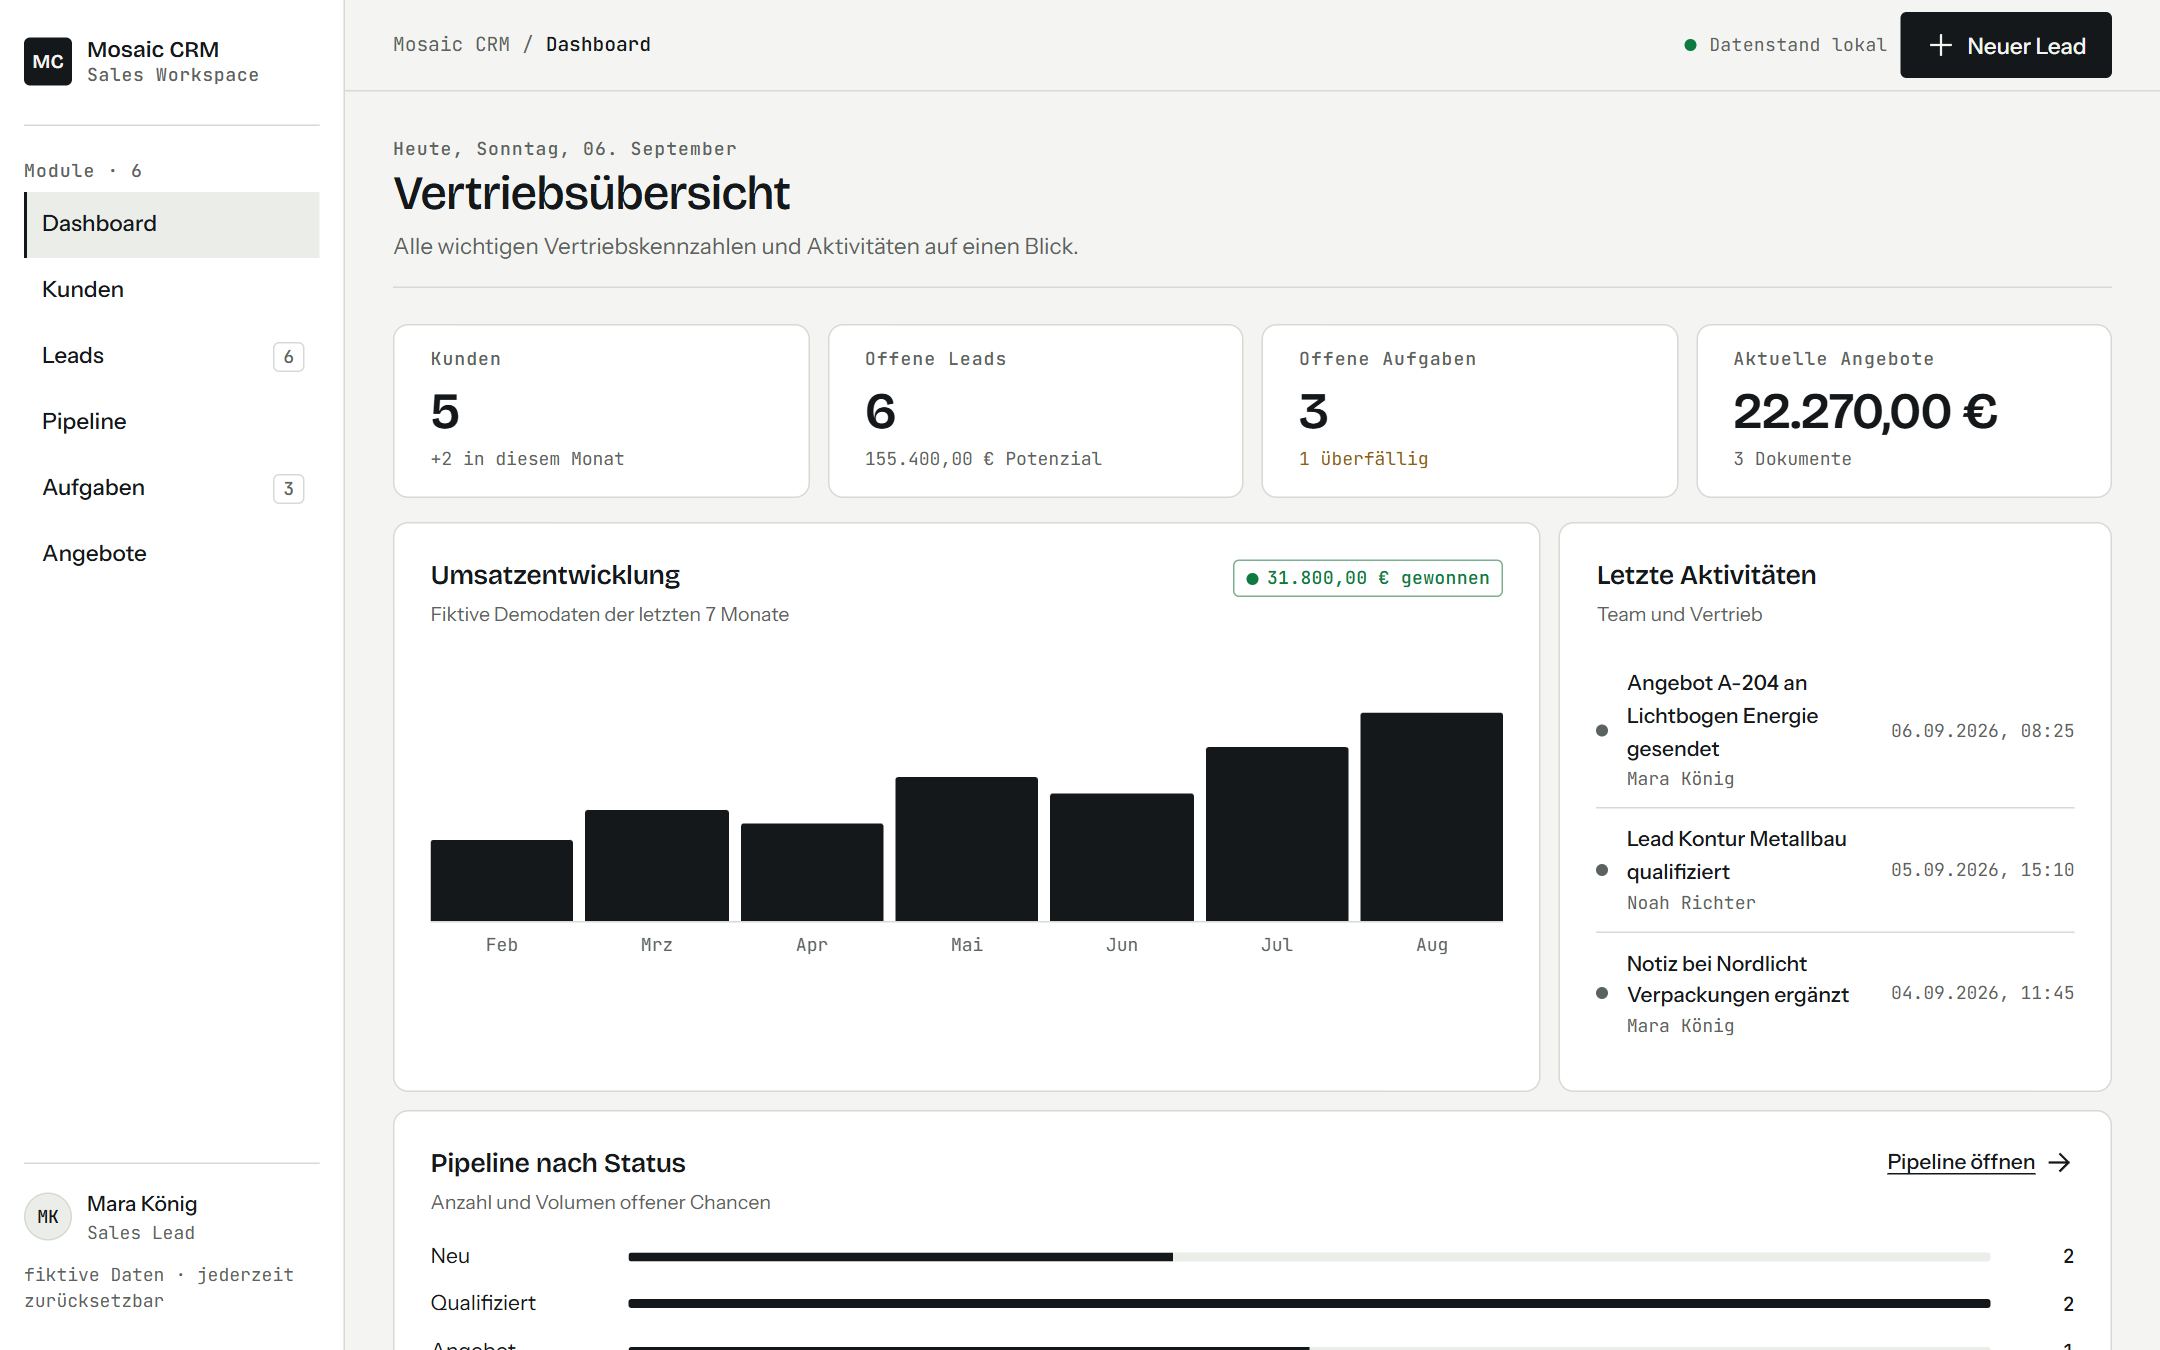
Task: Click the Mrz revenue bar
Action: [656, 865]
